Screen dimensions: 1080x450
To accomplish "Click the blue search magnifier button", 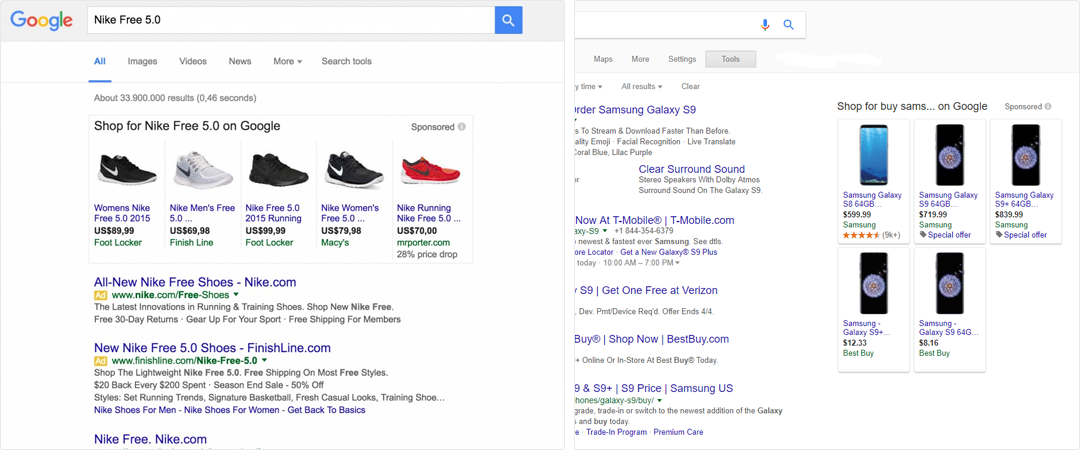I will point(508,20).
